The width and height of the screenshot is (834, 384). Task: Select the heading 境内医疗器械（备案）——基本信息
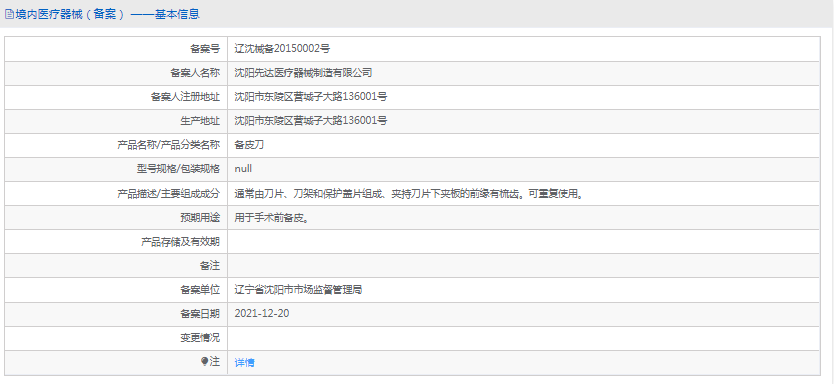107,14
